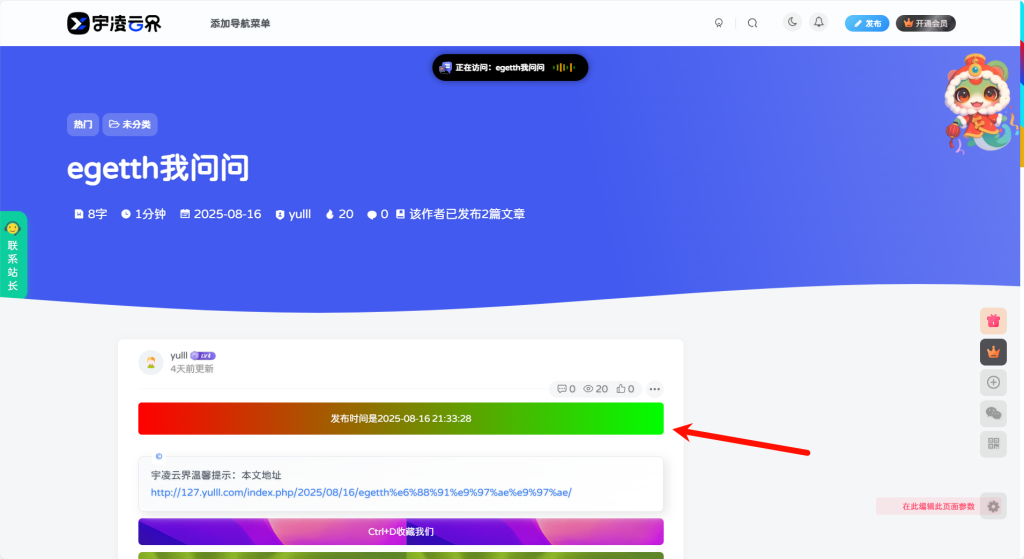
Task: Open the three-dots more options menu
Action: (x=654, y=389)
